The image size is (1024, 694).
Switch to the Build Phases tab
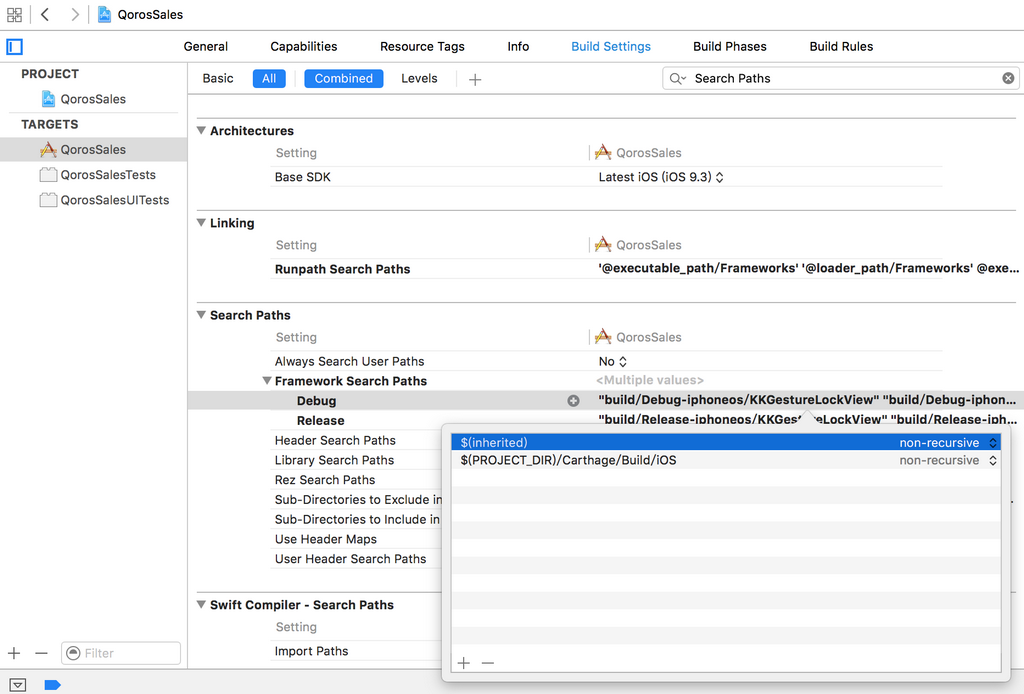(729, 46)
